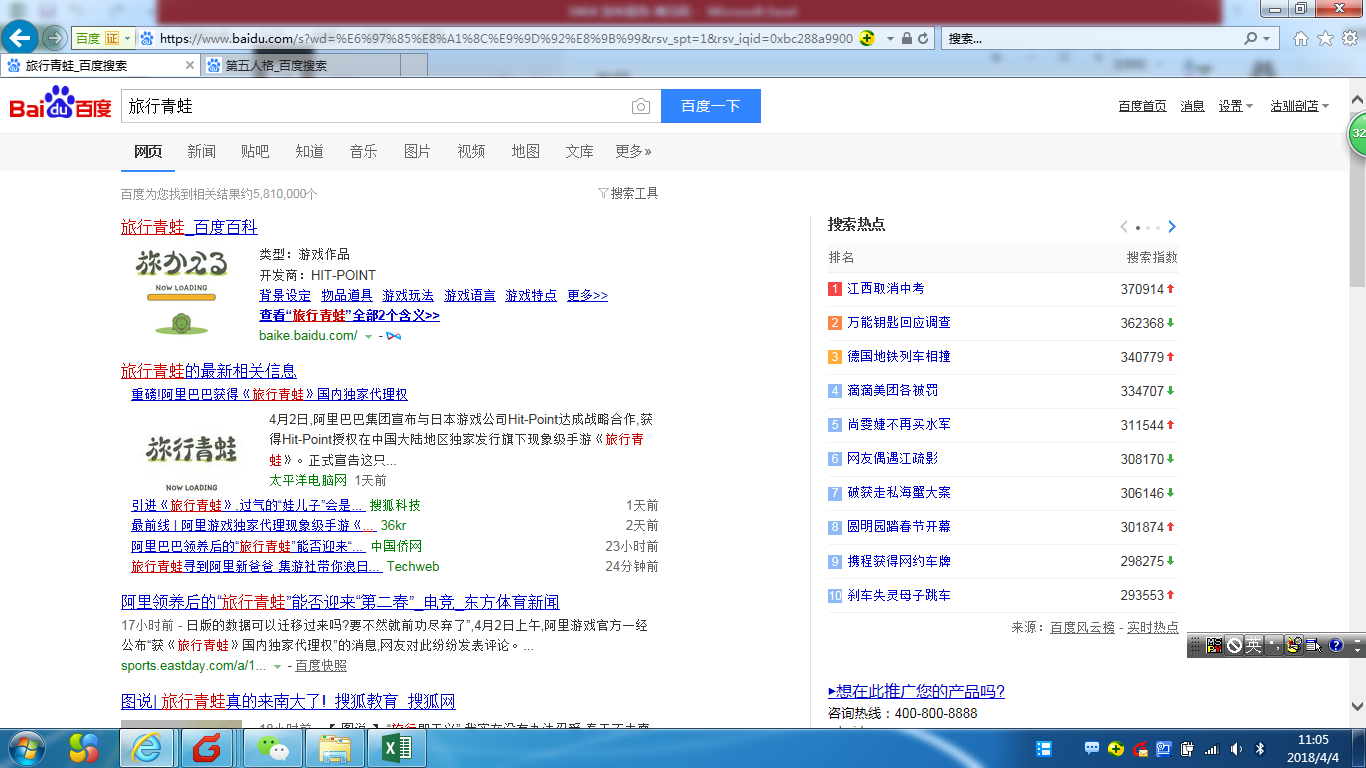
Task: Click the magnifier icon in the browser search box
Action: (1251, 38)
